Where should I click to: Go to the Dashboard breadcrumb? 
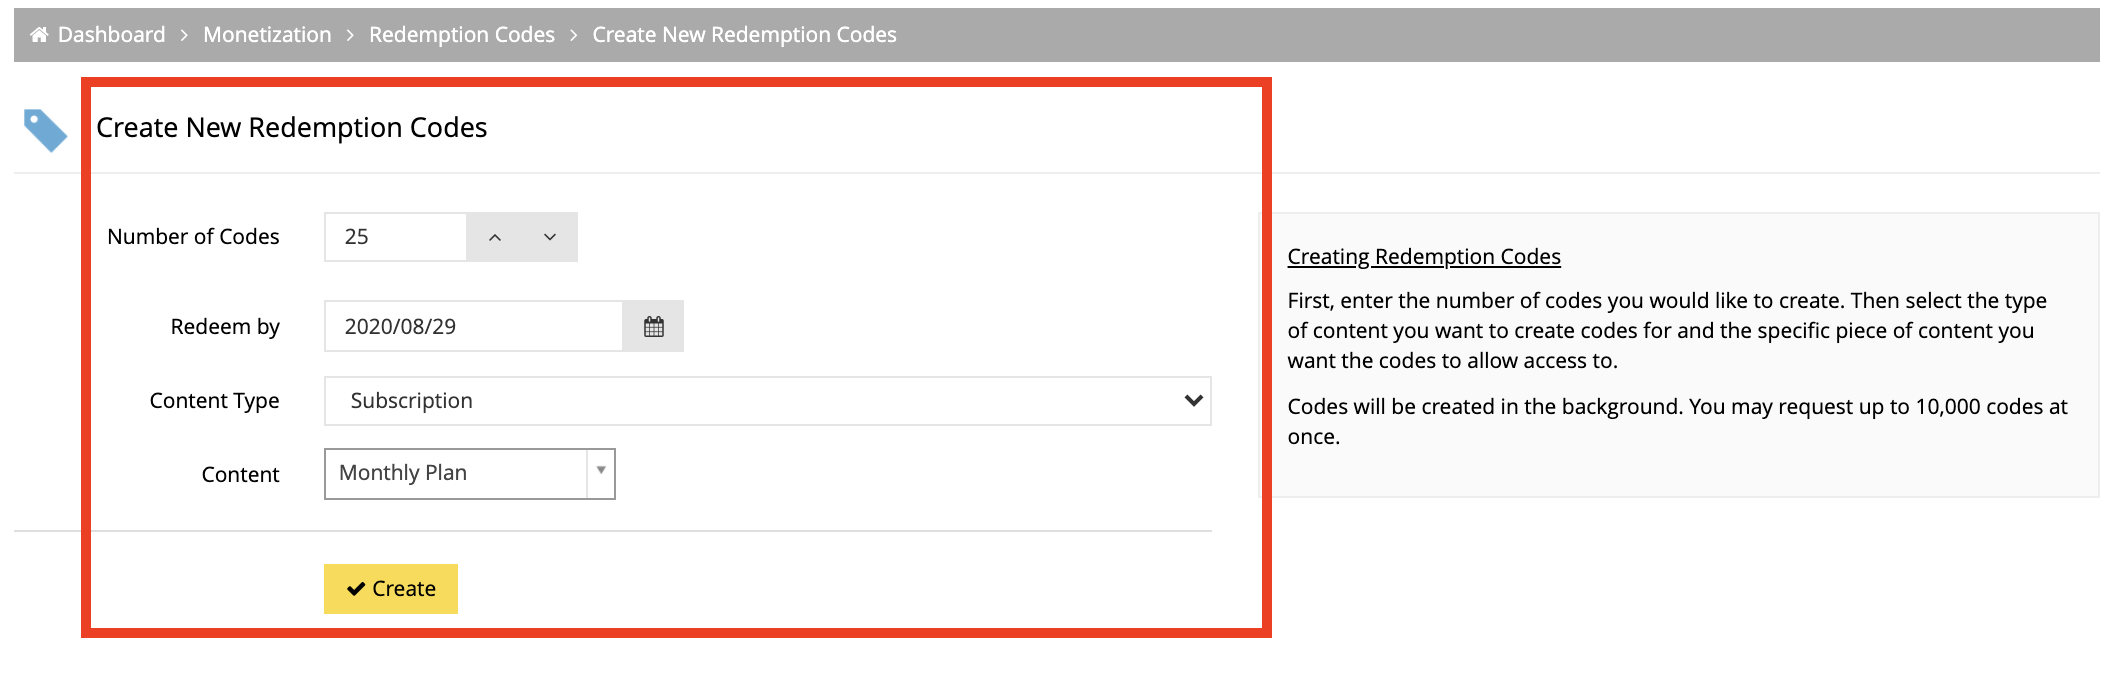point(111,35)
